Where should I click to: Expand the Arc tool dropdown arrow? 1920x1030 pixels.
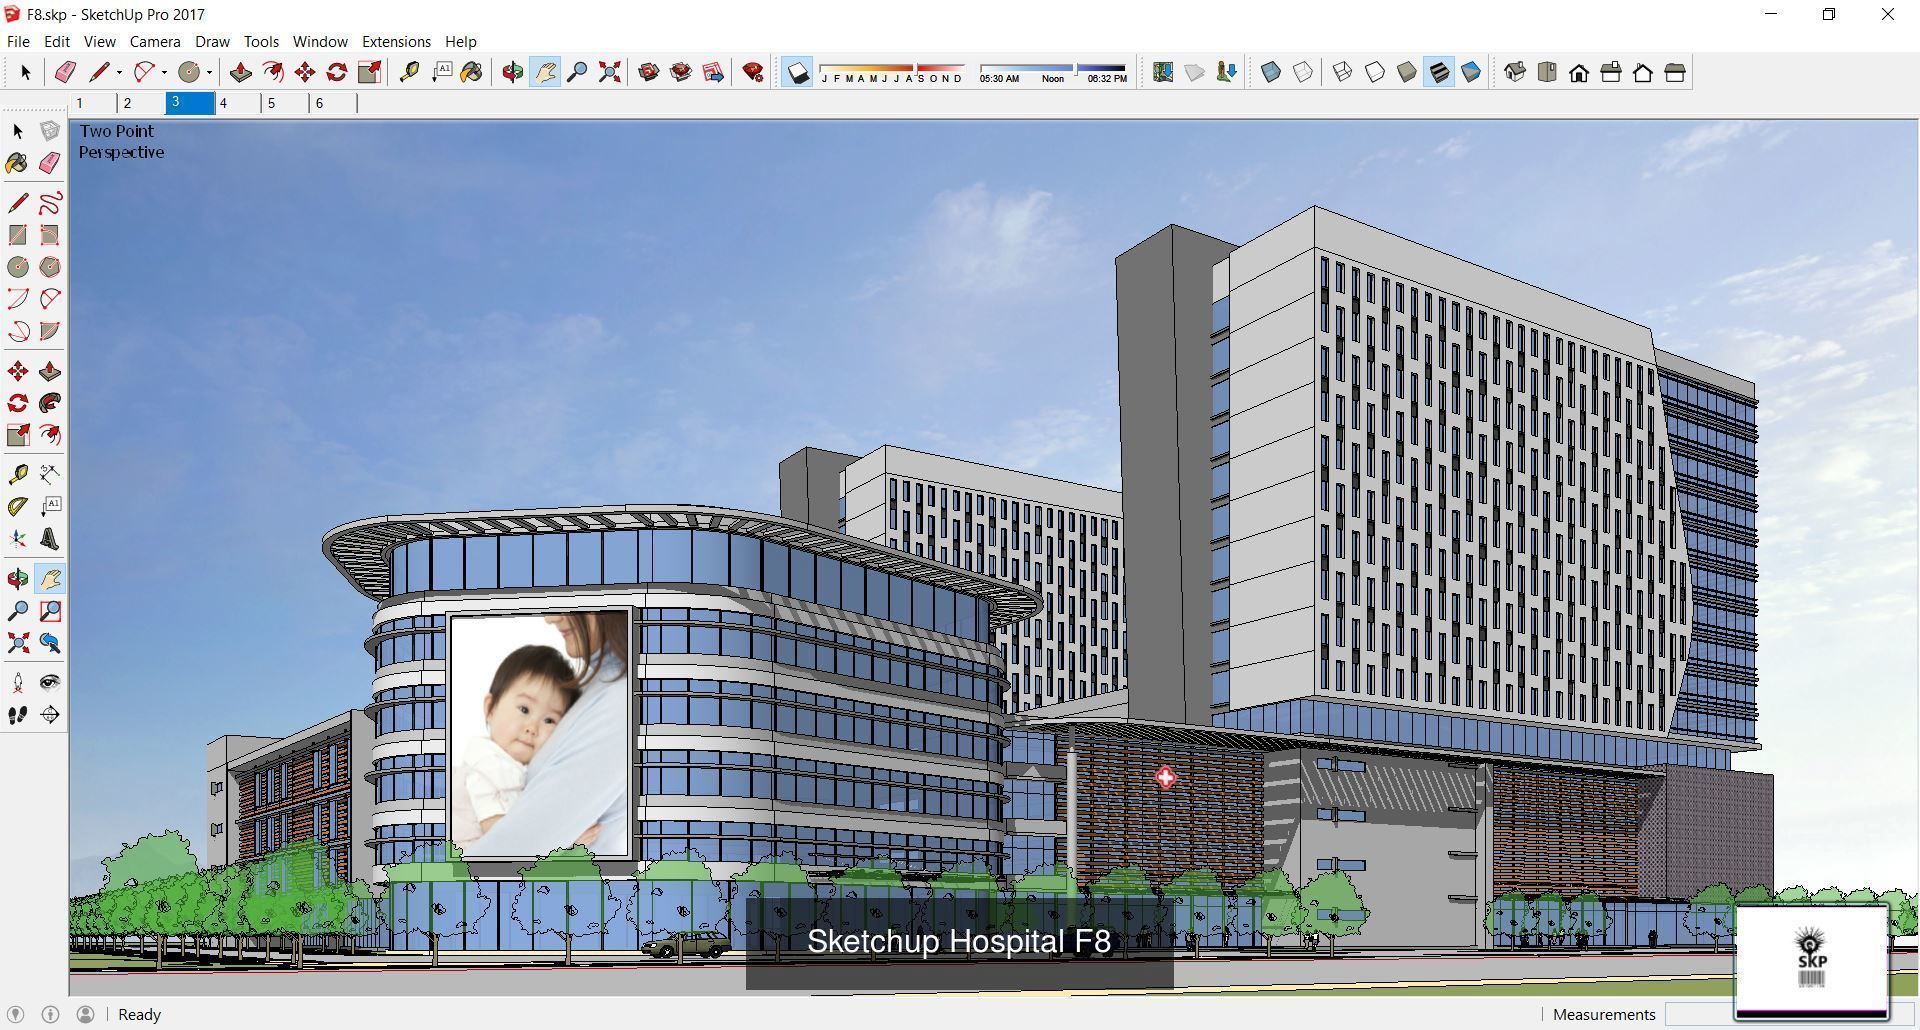point(164,72)
